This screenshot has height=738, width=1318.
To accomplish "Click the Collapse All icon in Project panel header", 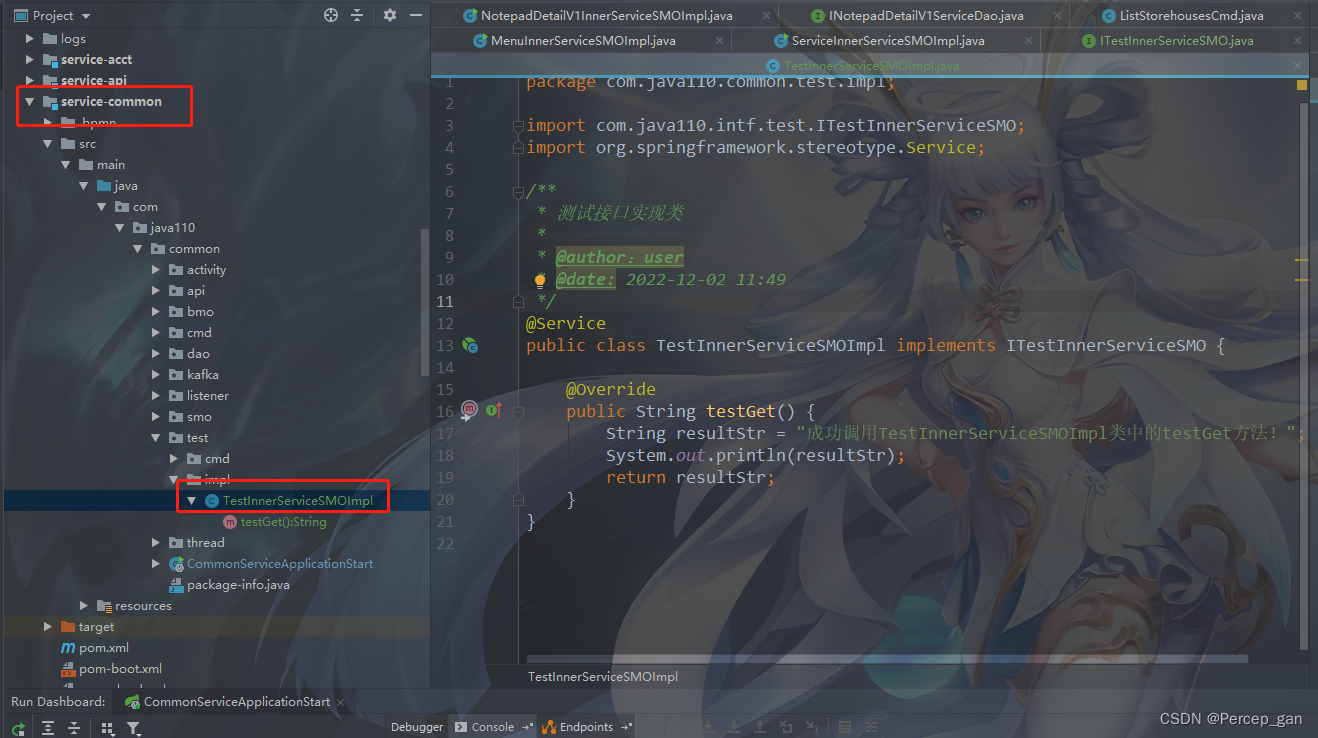I will [x=357, y=15].
